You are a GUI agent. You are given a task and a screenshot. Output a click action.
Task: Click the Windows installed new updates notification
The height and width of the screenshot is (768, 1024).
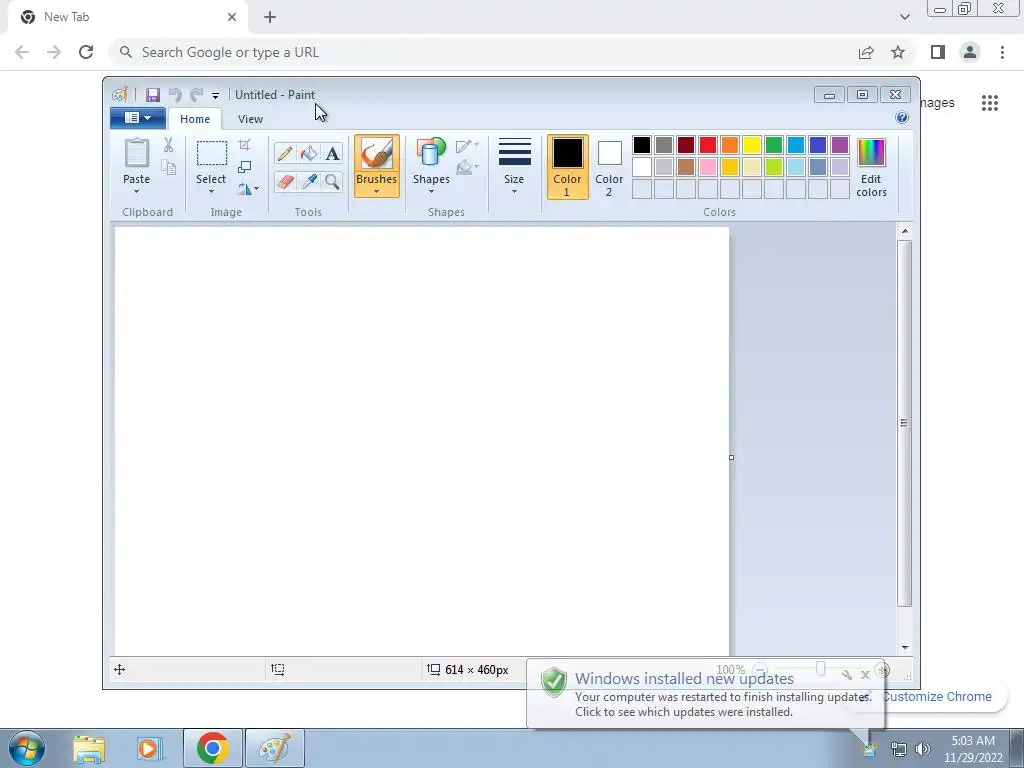point(705,695)
